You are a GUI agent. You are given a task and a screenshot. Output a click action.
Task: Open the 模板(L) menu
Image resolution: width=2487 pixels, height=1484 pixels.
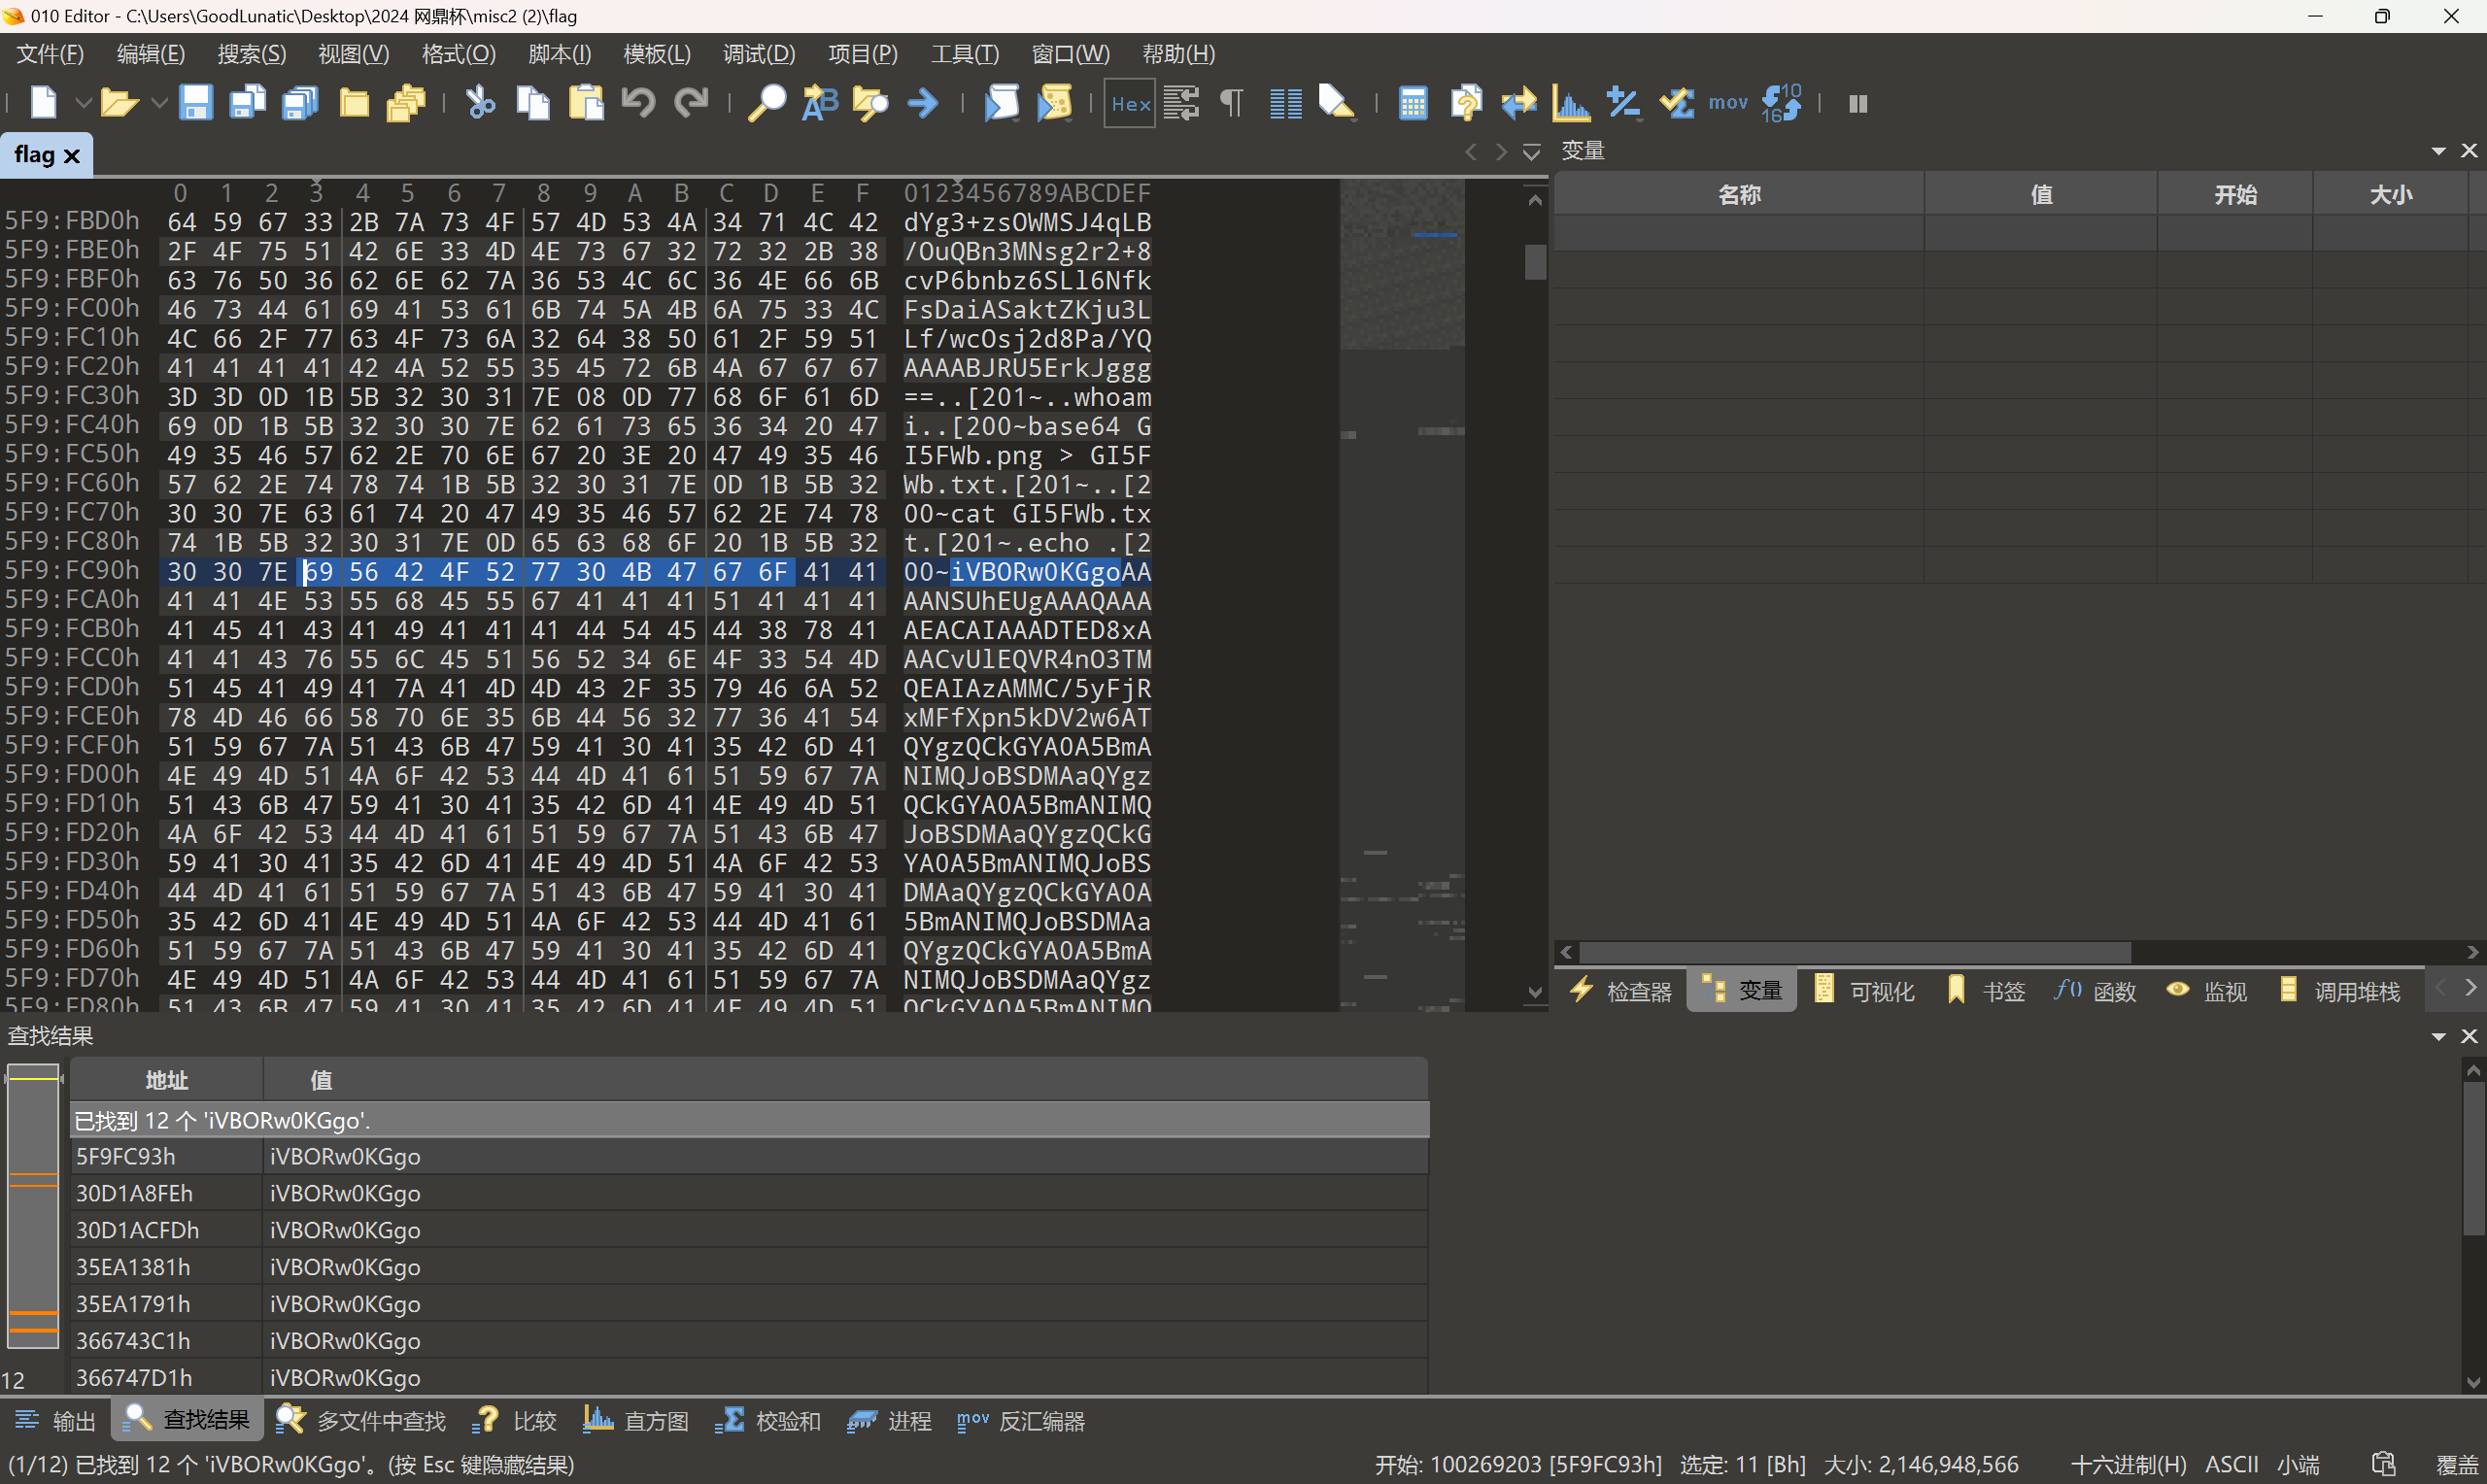click(x=657, y=54)
